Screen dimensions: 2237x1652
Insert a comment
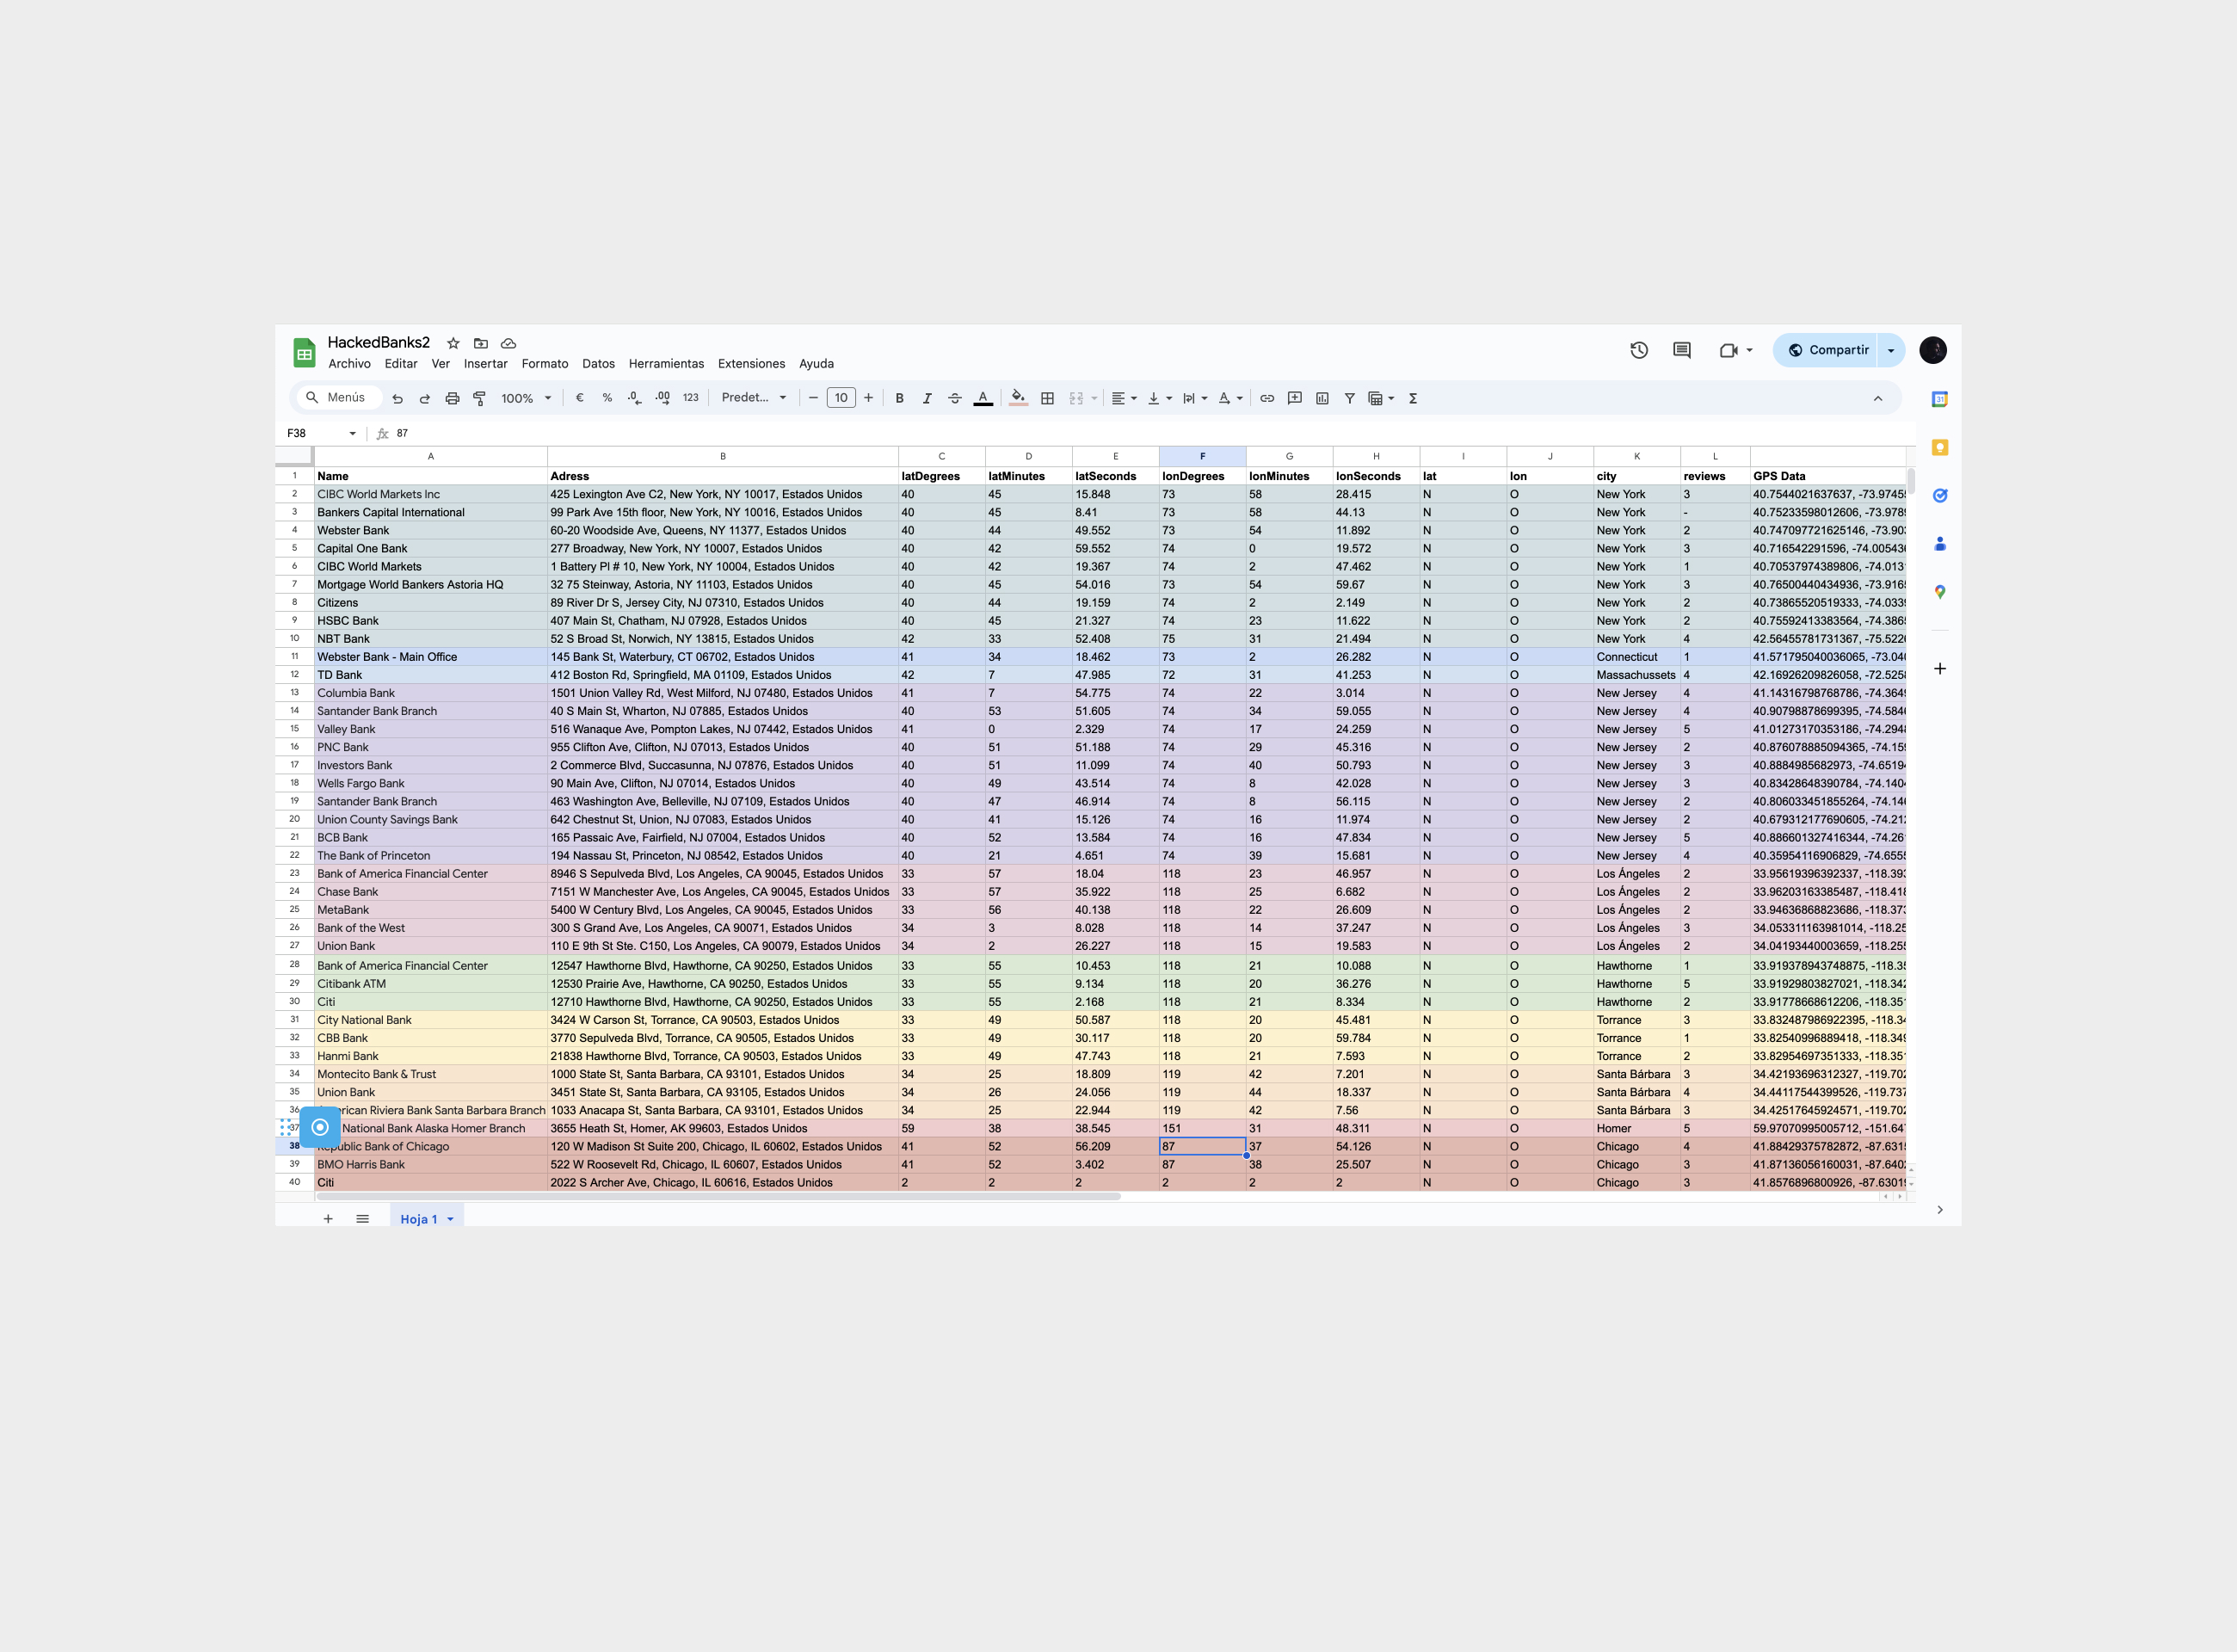click(x=1294, y=398)
